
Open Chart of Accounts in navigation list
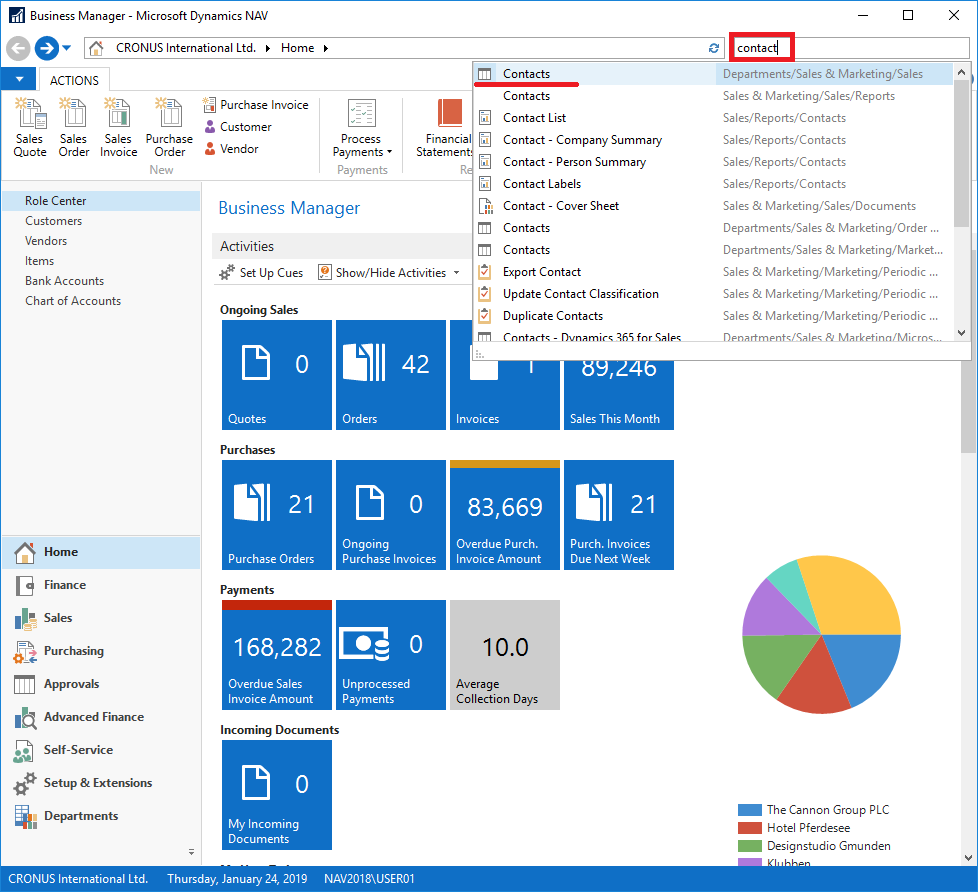pos(101,301)
